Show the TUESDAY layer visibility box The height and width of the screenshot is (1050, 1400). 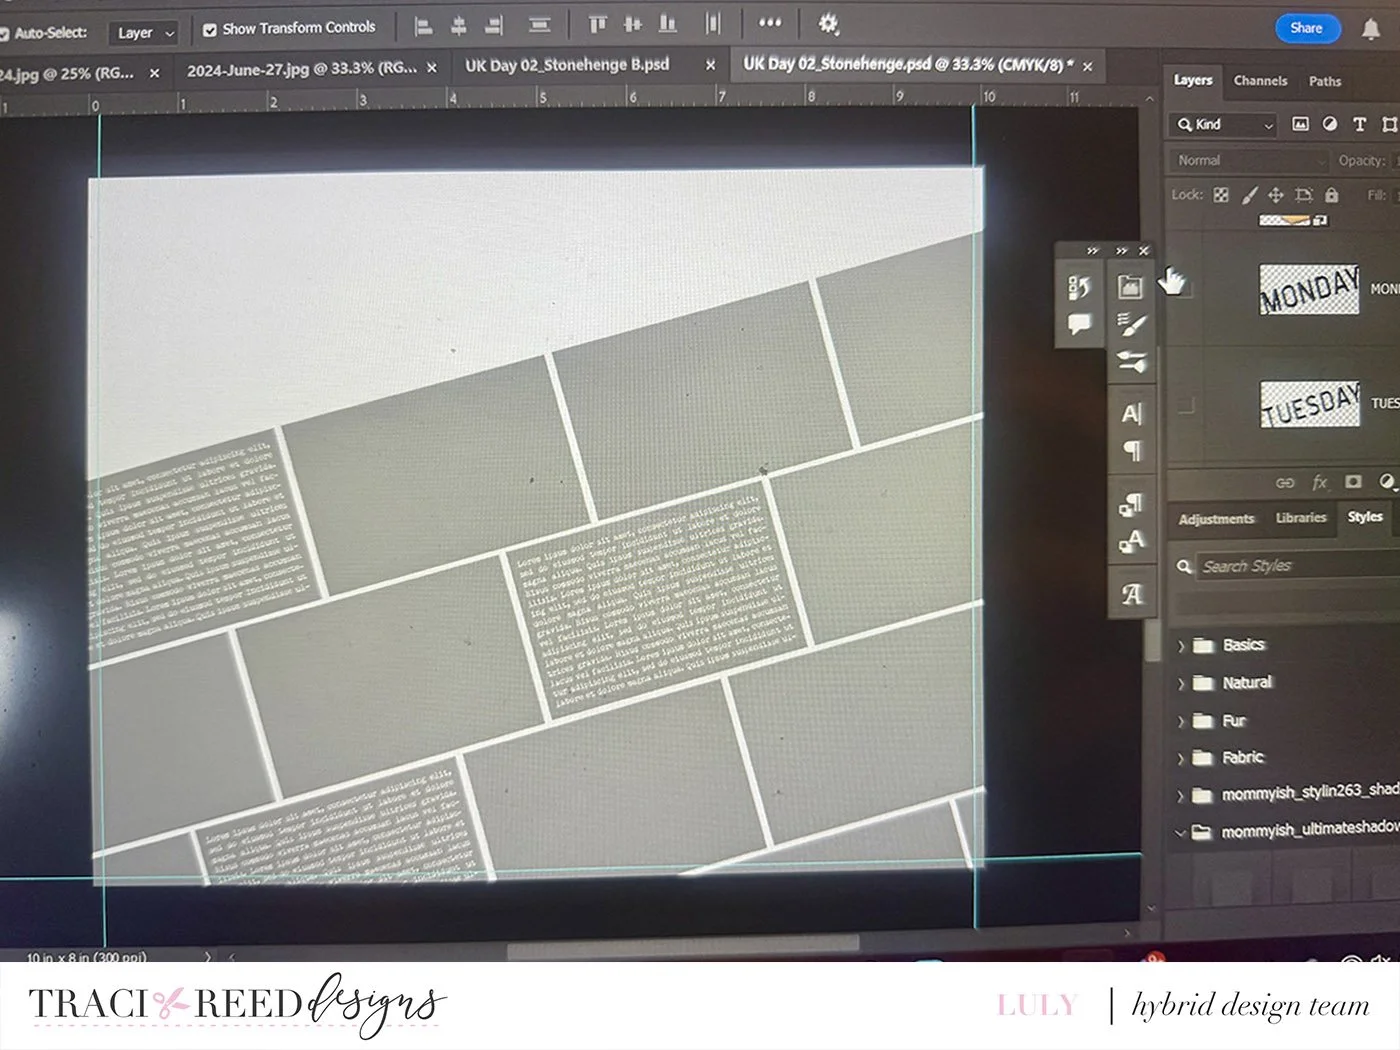click(1186, 406)
